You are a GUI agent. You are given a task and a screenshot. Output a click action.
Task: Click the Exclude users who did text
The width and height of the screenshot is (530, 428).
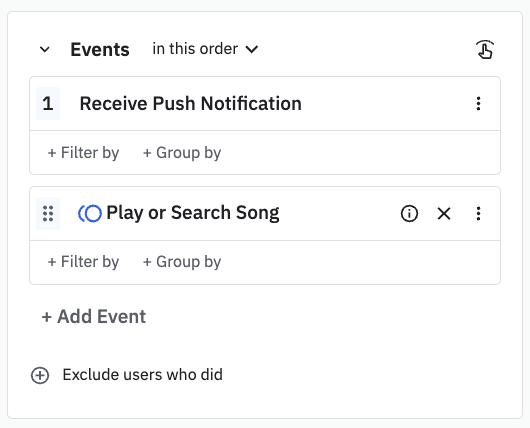tap(143, 375)
